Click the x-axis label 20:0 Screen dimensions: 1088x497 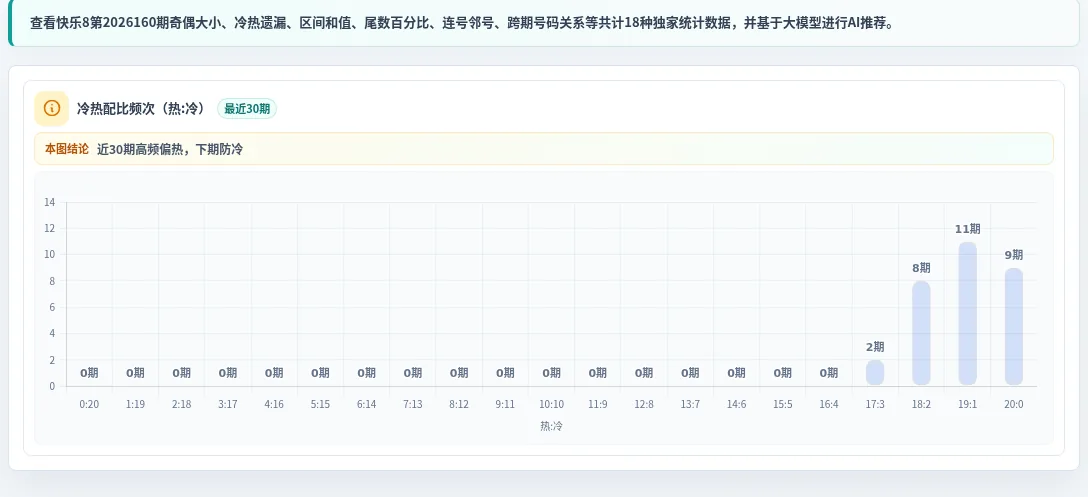coord(1014,404)
